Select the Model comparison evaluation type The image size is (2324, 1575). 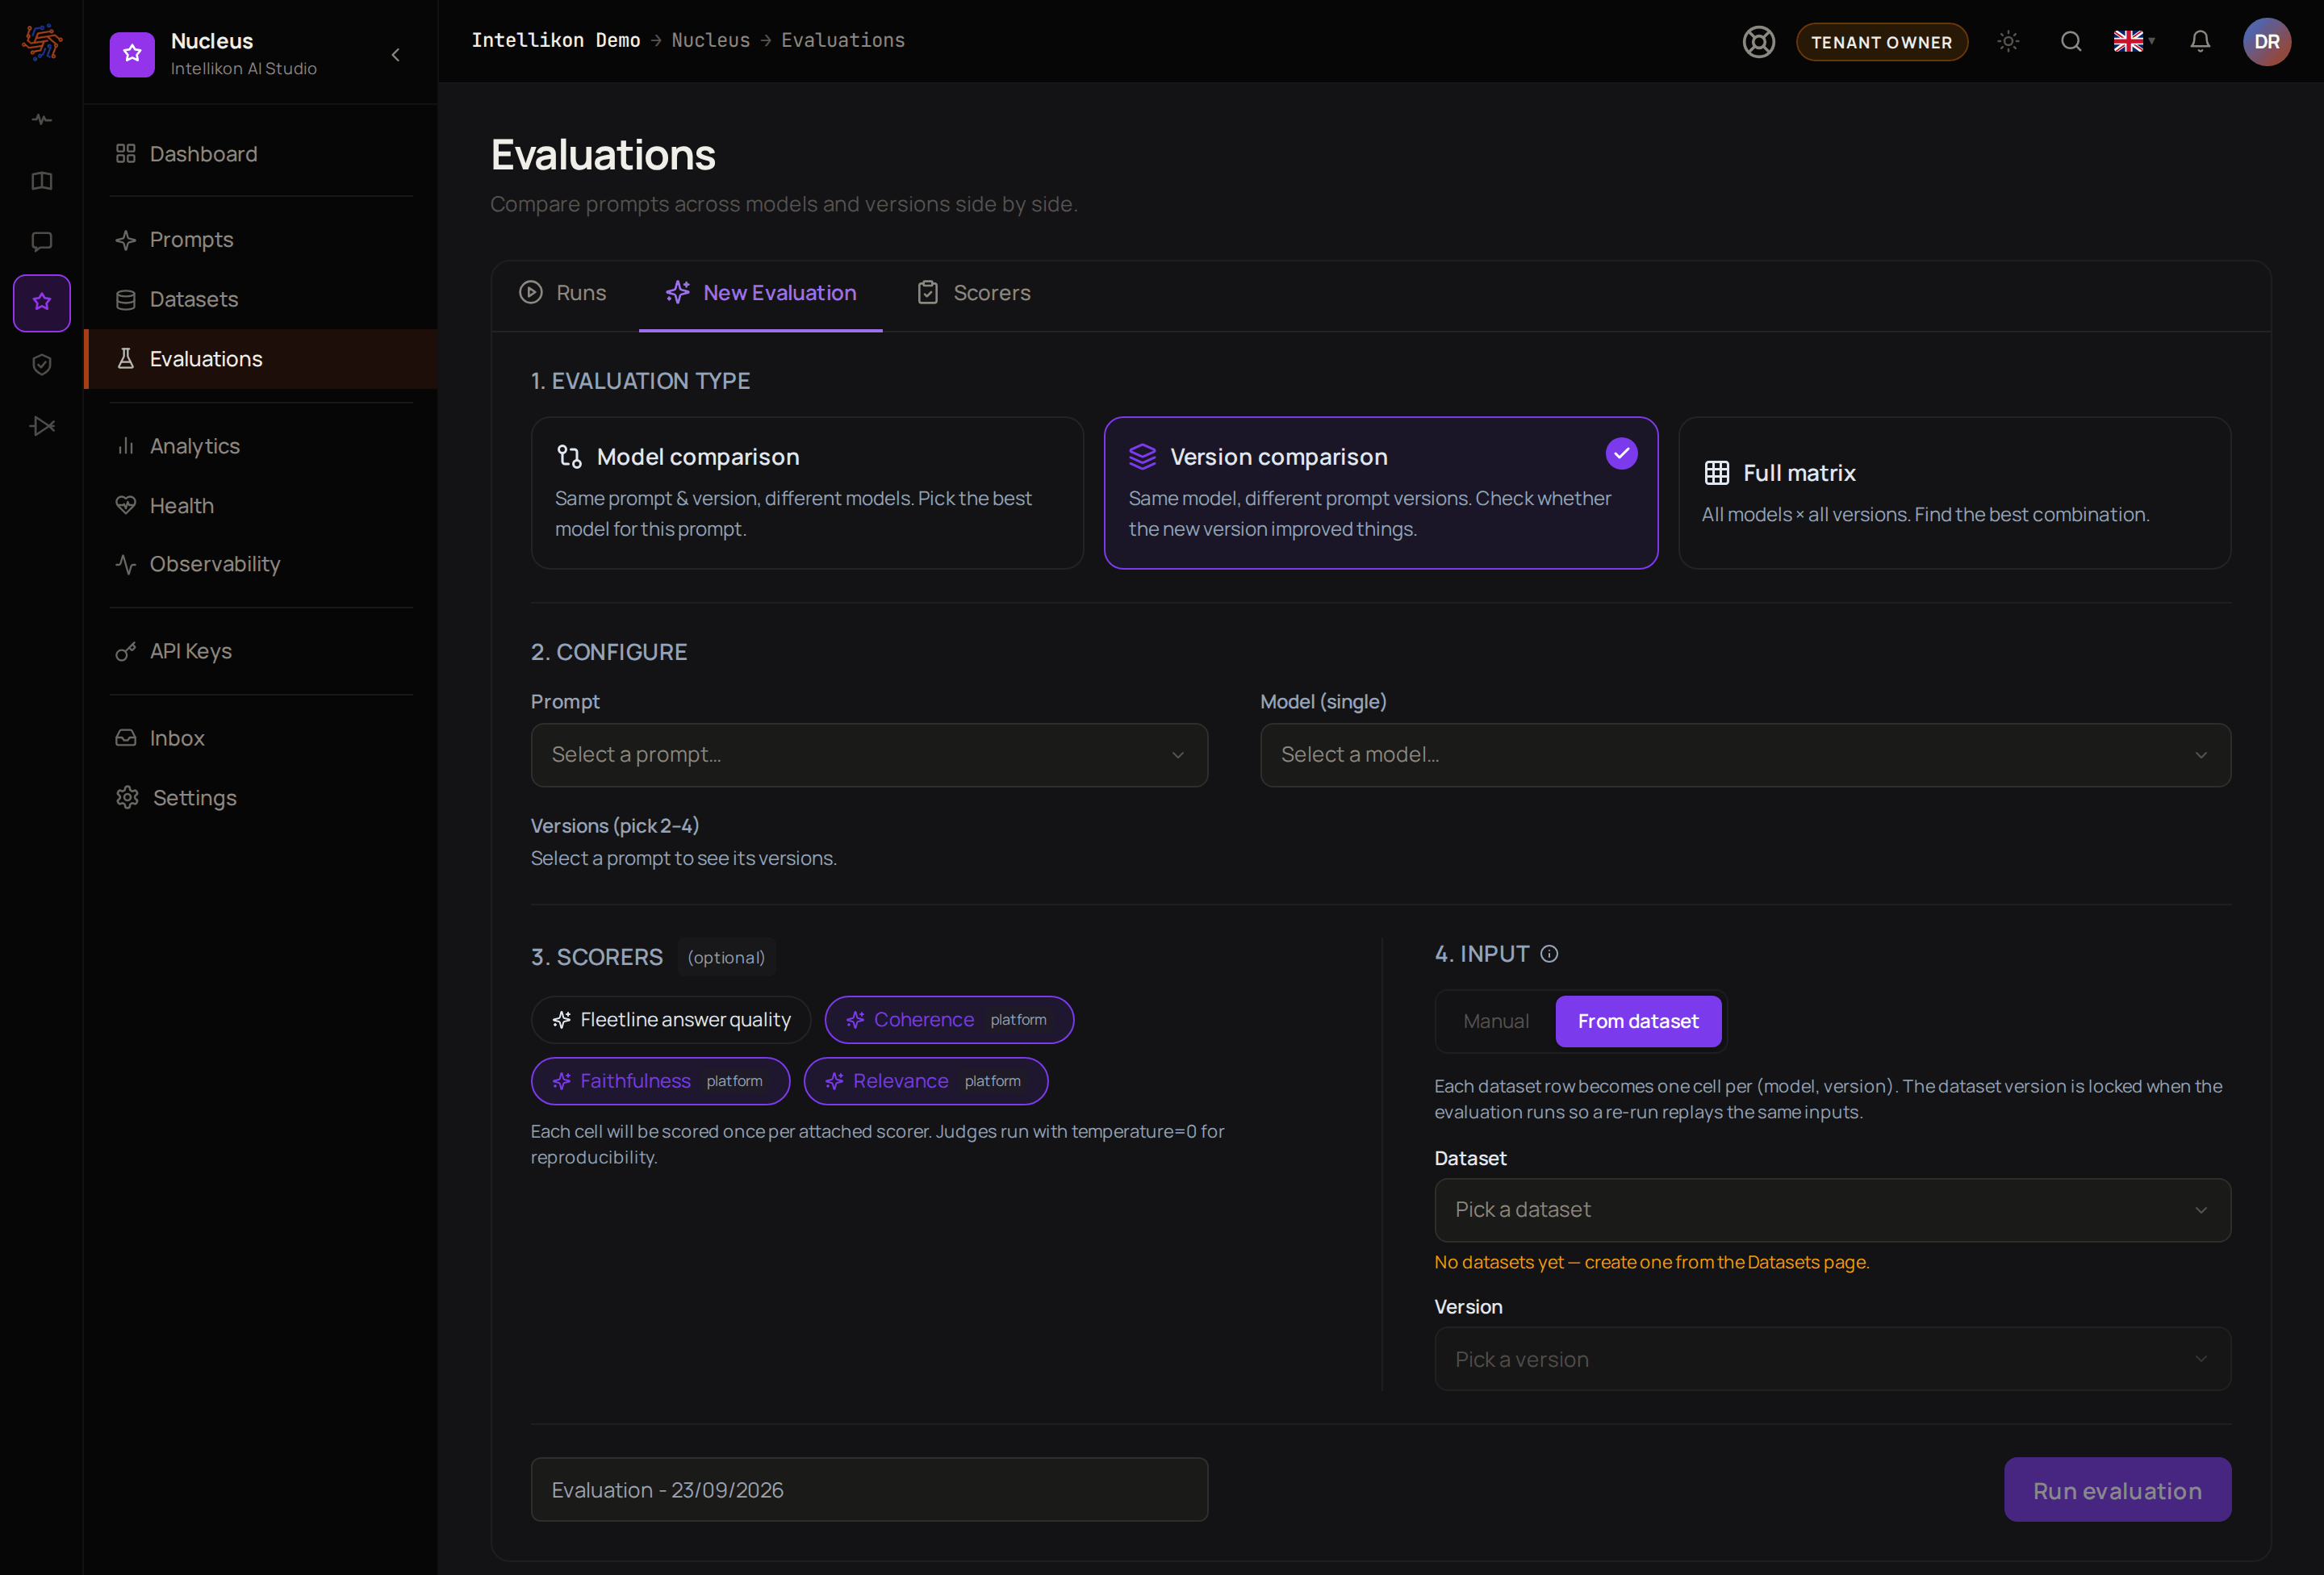(807, 493)
